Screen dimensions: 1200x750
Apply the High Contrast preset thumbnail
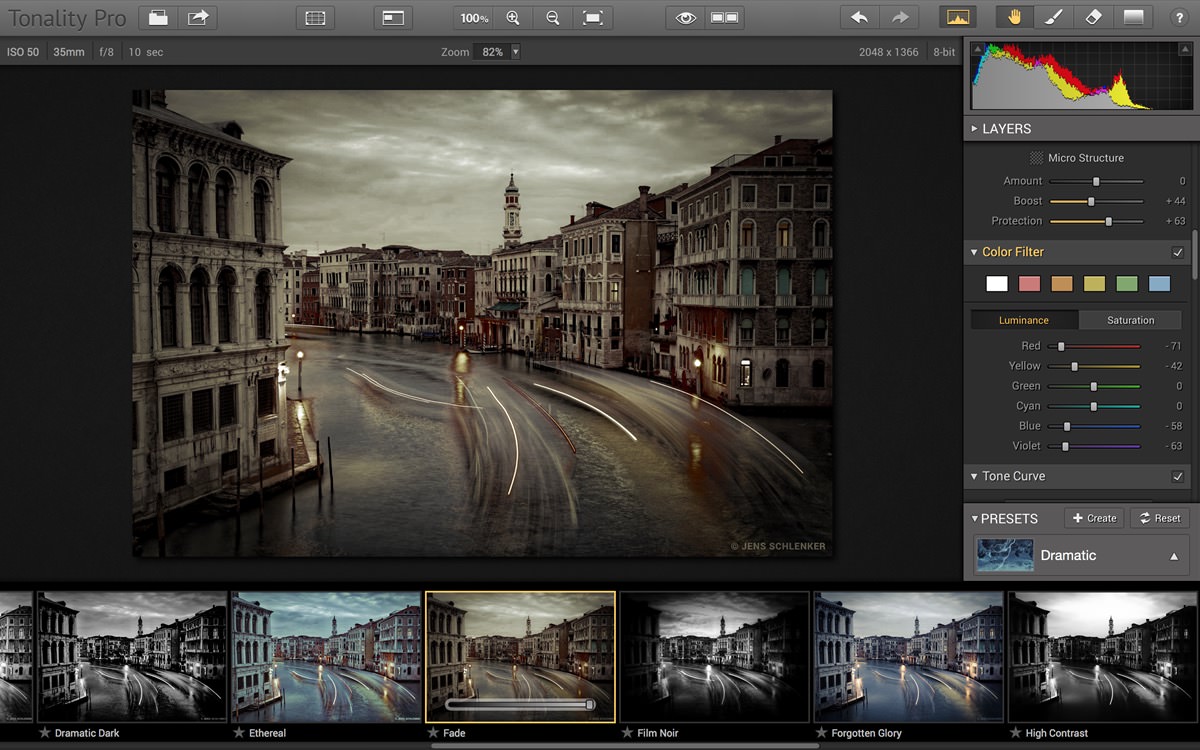coord(1102,656)
